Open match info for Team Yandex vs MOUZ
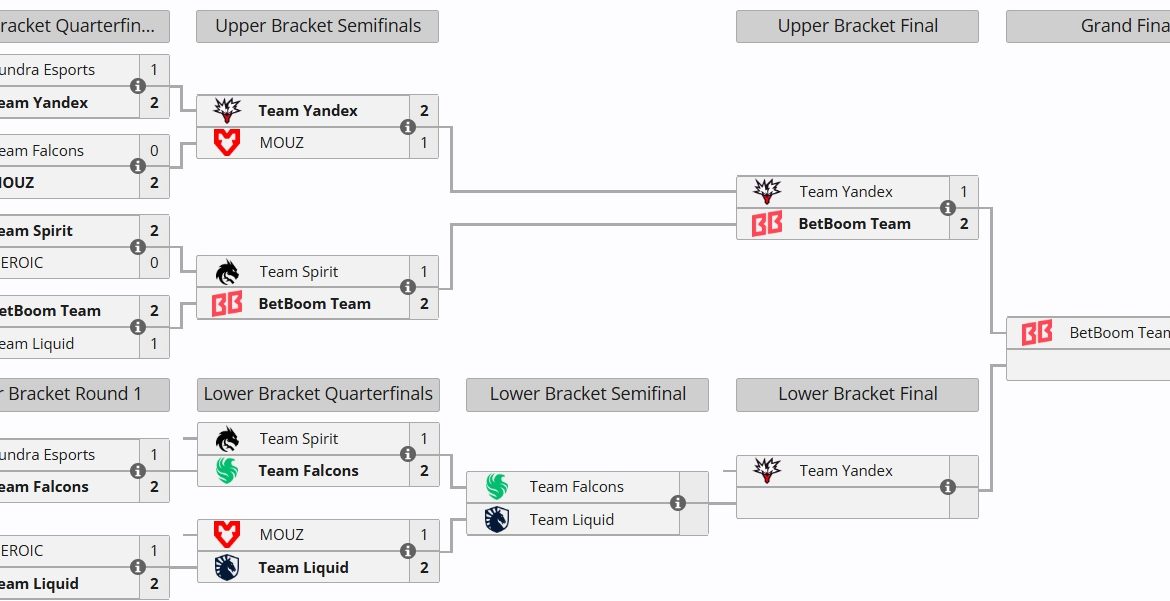Viewport: 1170px width, 601px height. pyautogui.click(x=408, y=127)
